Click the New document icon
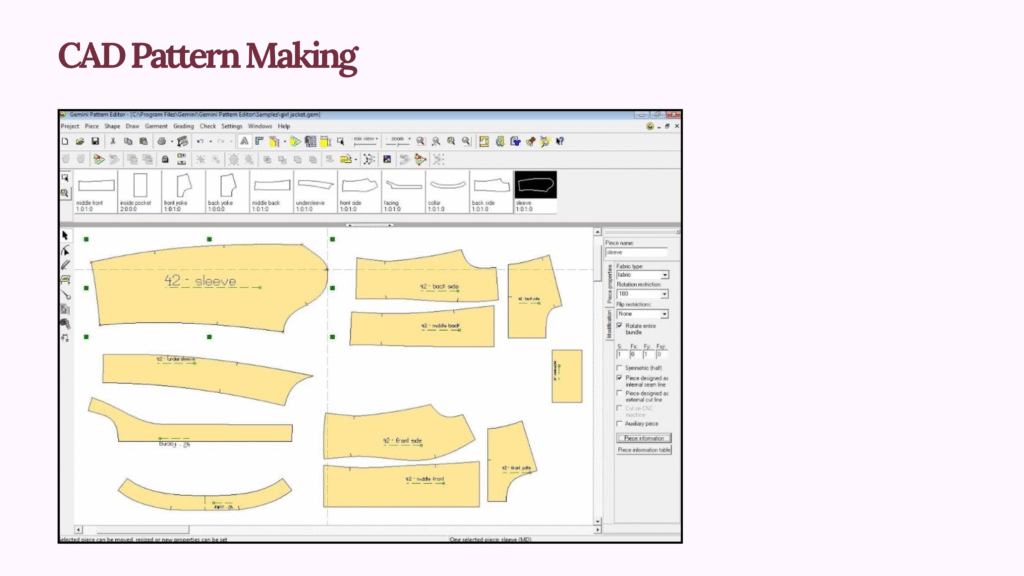 click(x=66, y=142)
